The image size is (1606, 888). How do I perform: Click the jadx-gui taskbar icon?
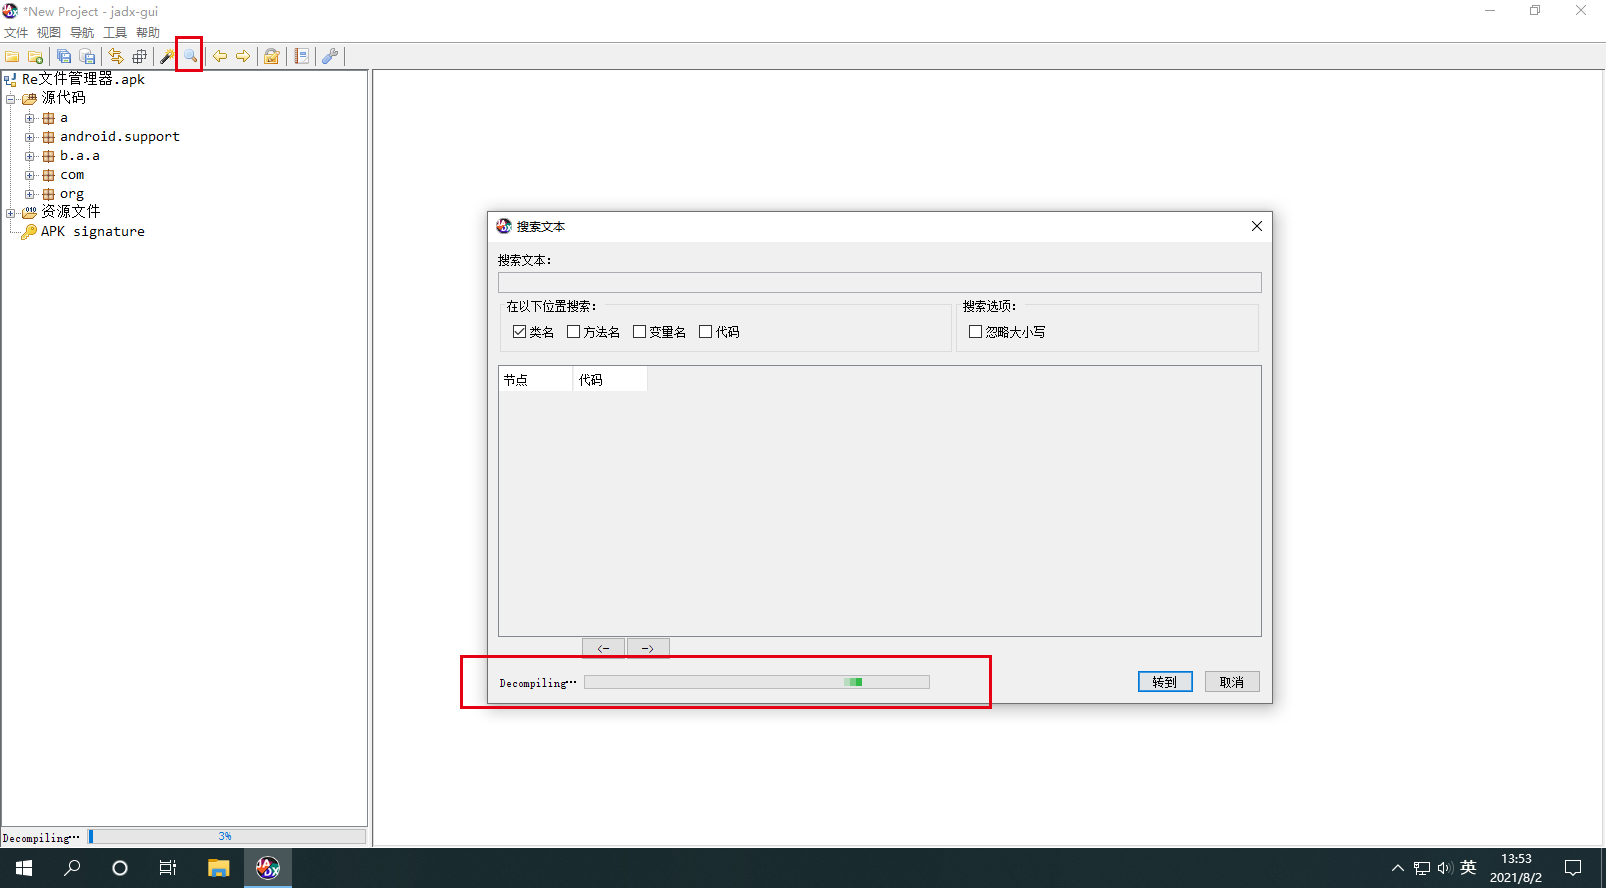[x=268, y=868]
